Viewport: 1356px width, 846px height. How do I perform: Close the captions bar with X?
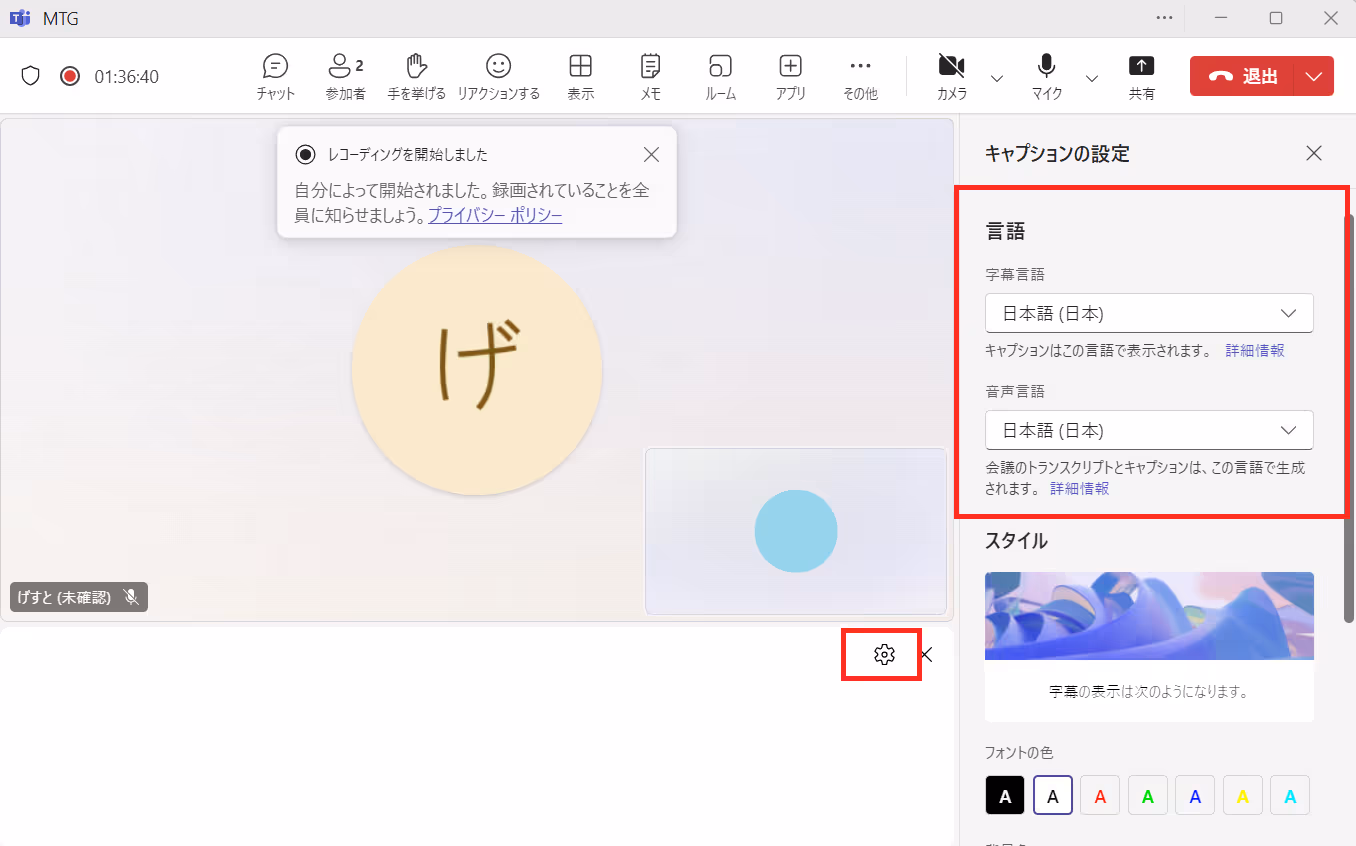coord(926,655)
